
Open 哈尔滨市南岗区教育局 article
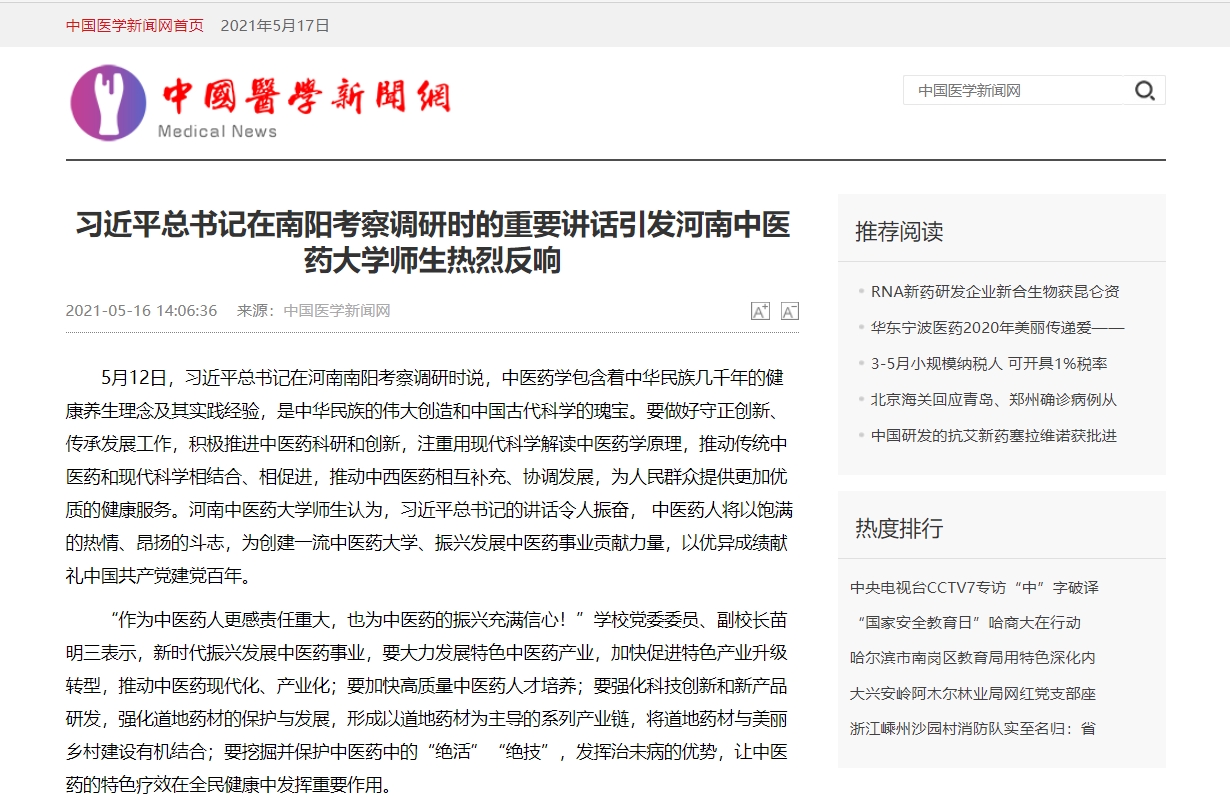(972, 657)
